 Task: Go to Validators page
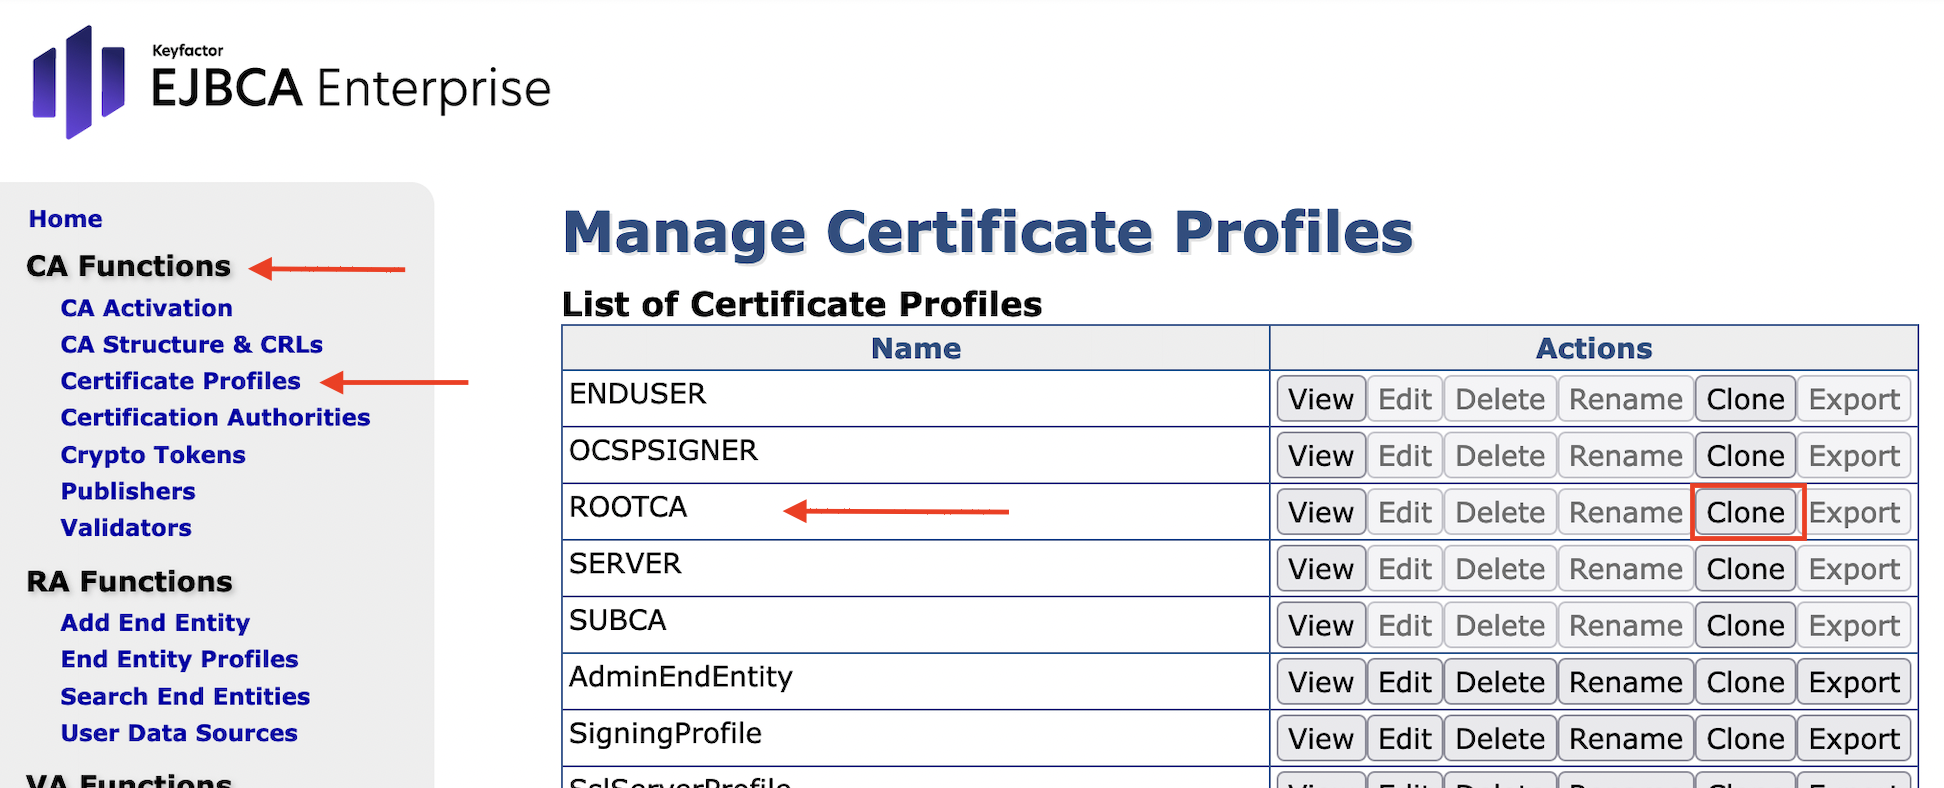pos(126,528)
